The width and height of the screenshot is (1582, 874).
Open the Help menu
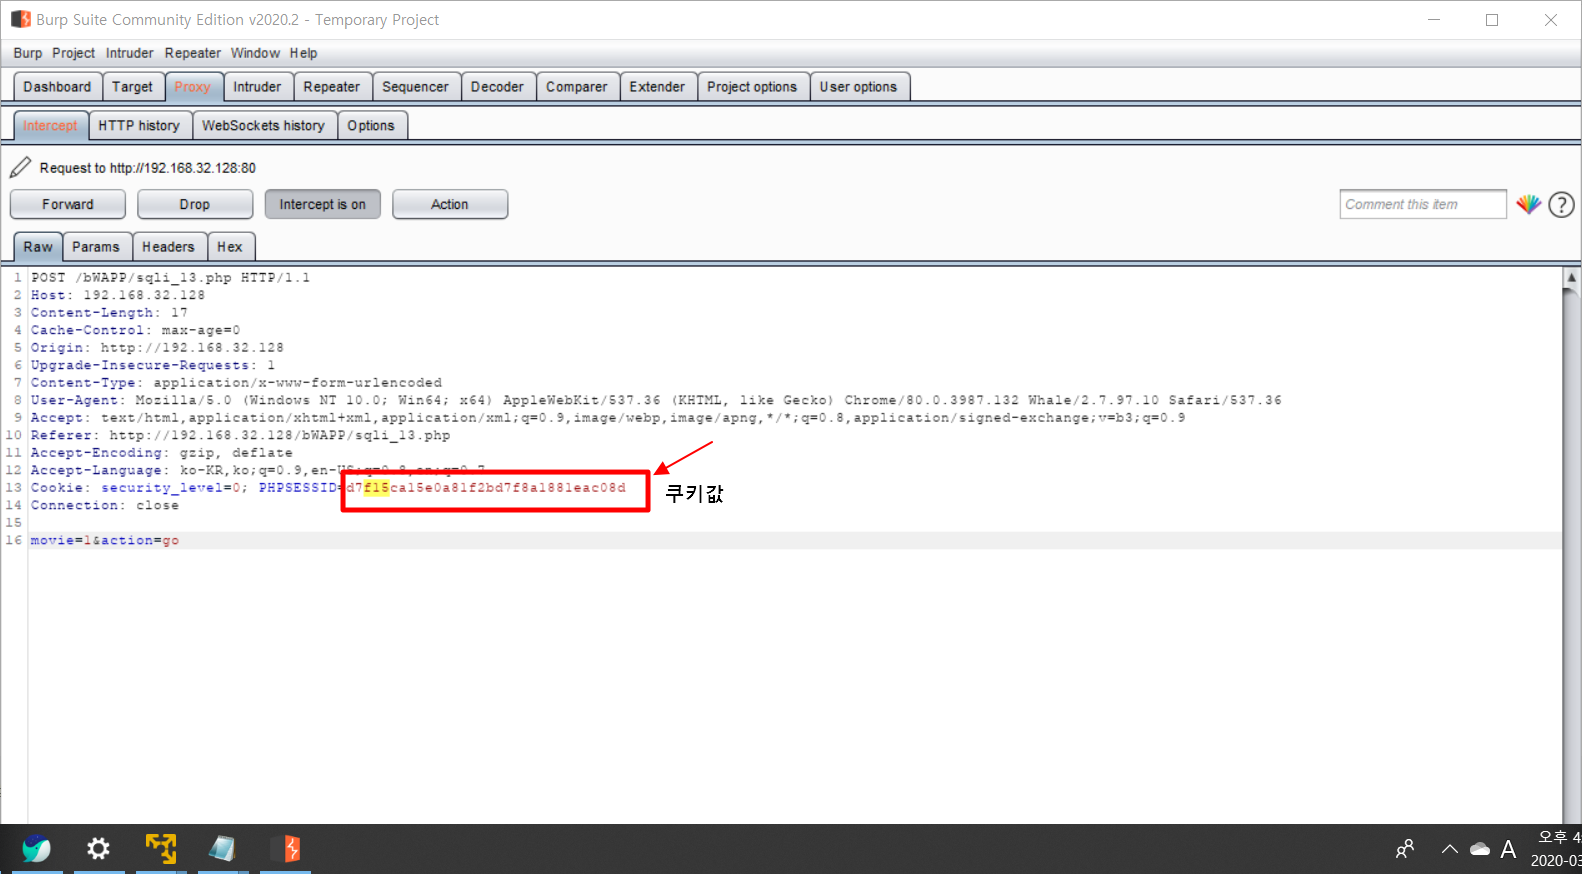point(304,53)
